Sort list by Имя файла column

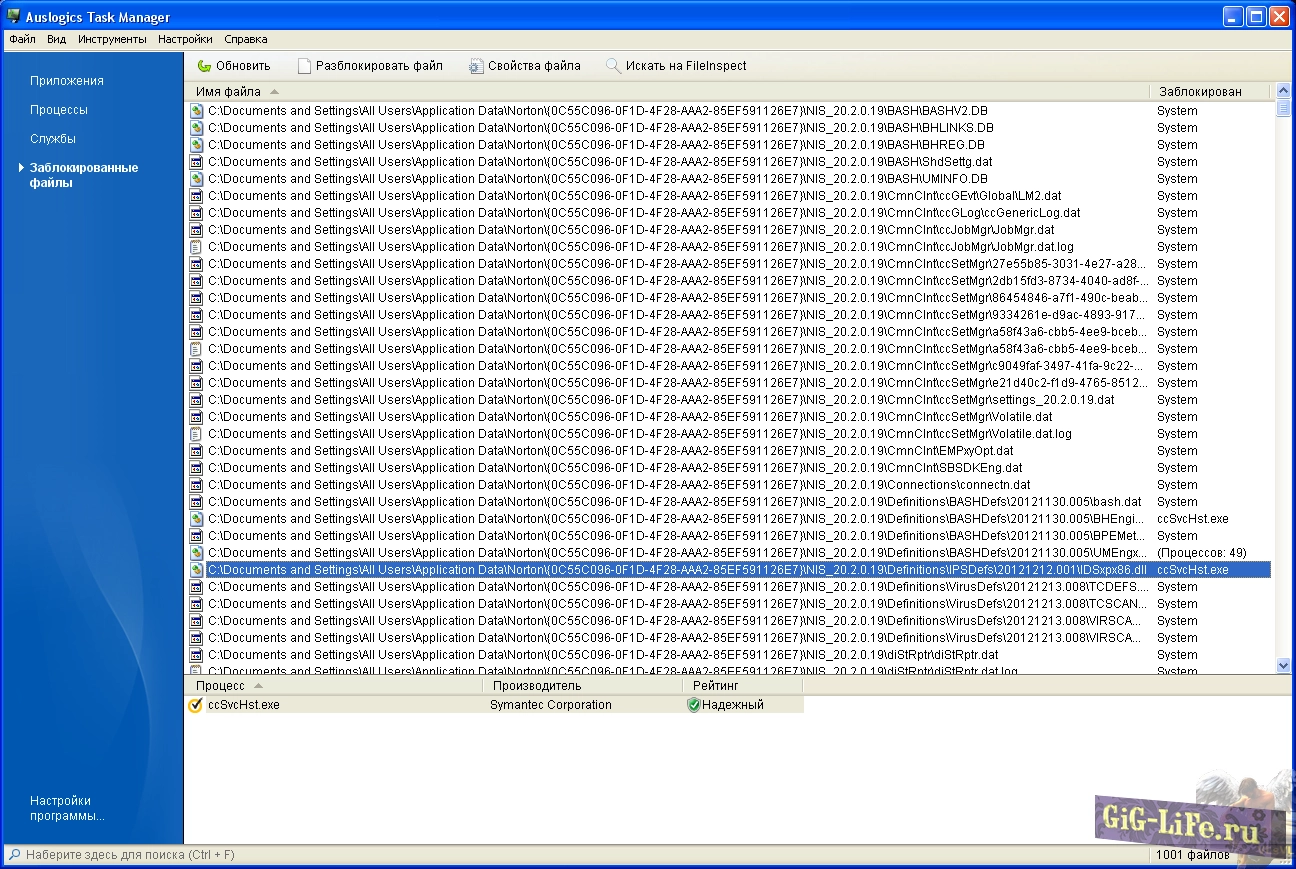tap(228, 92)
